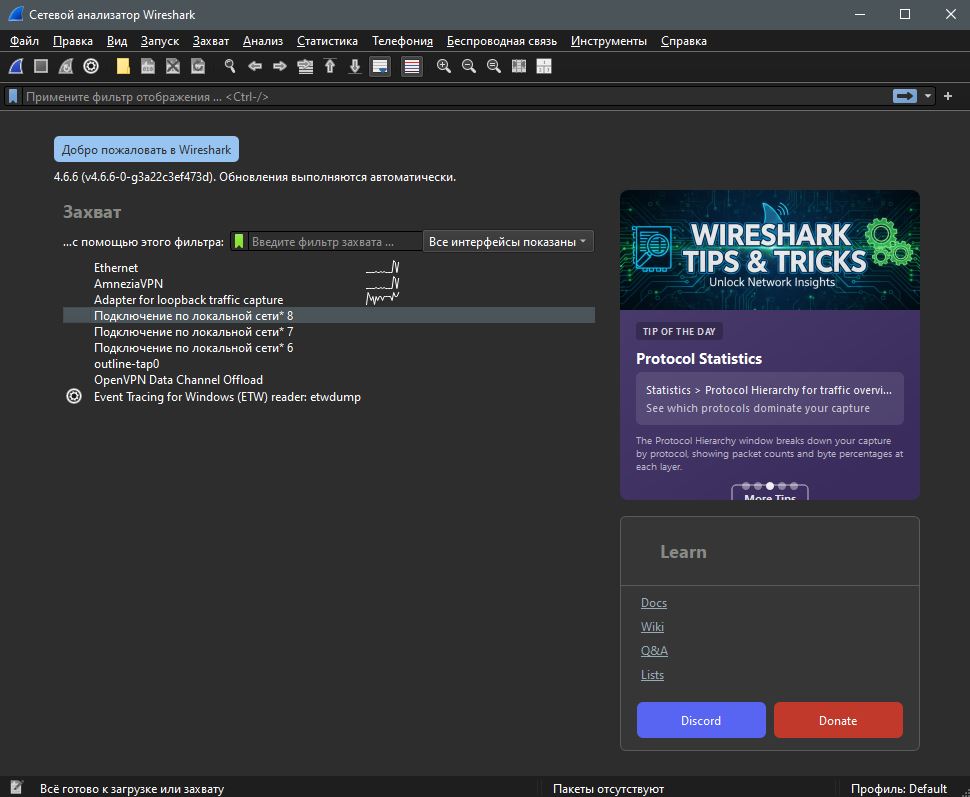Click the 'Добро пожаловать в Wireshark' button
The image size is (970, 797).
pos(147,150)
